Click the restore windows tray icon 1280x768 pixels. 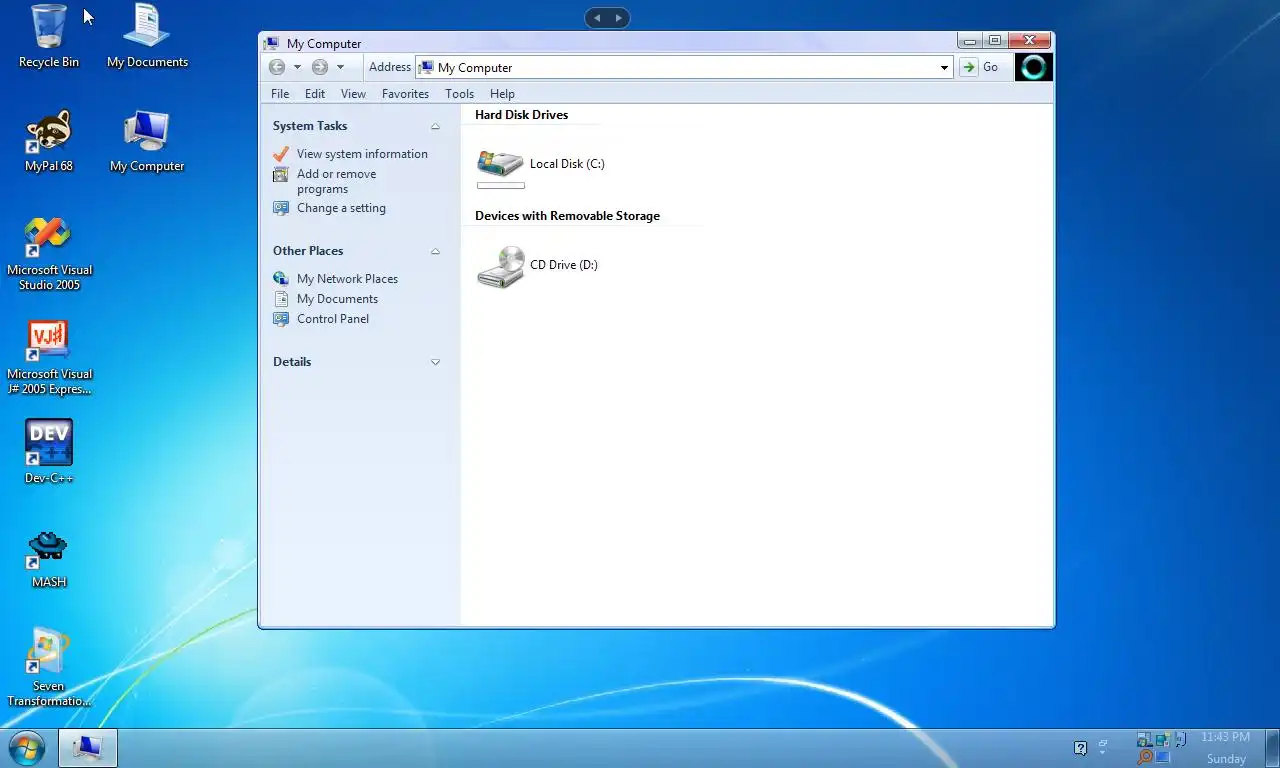click(x=1104, y=746)
